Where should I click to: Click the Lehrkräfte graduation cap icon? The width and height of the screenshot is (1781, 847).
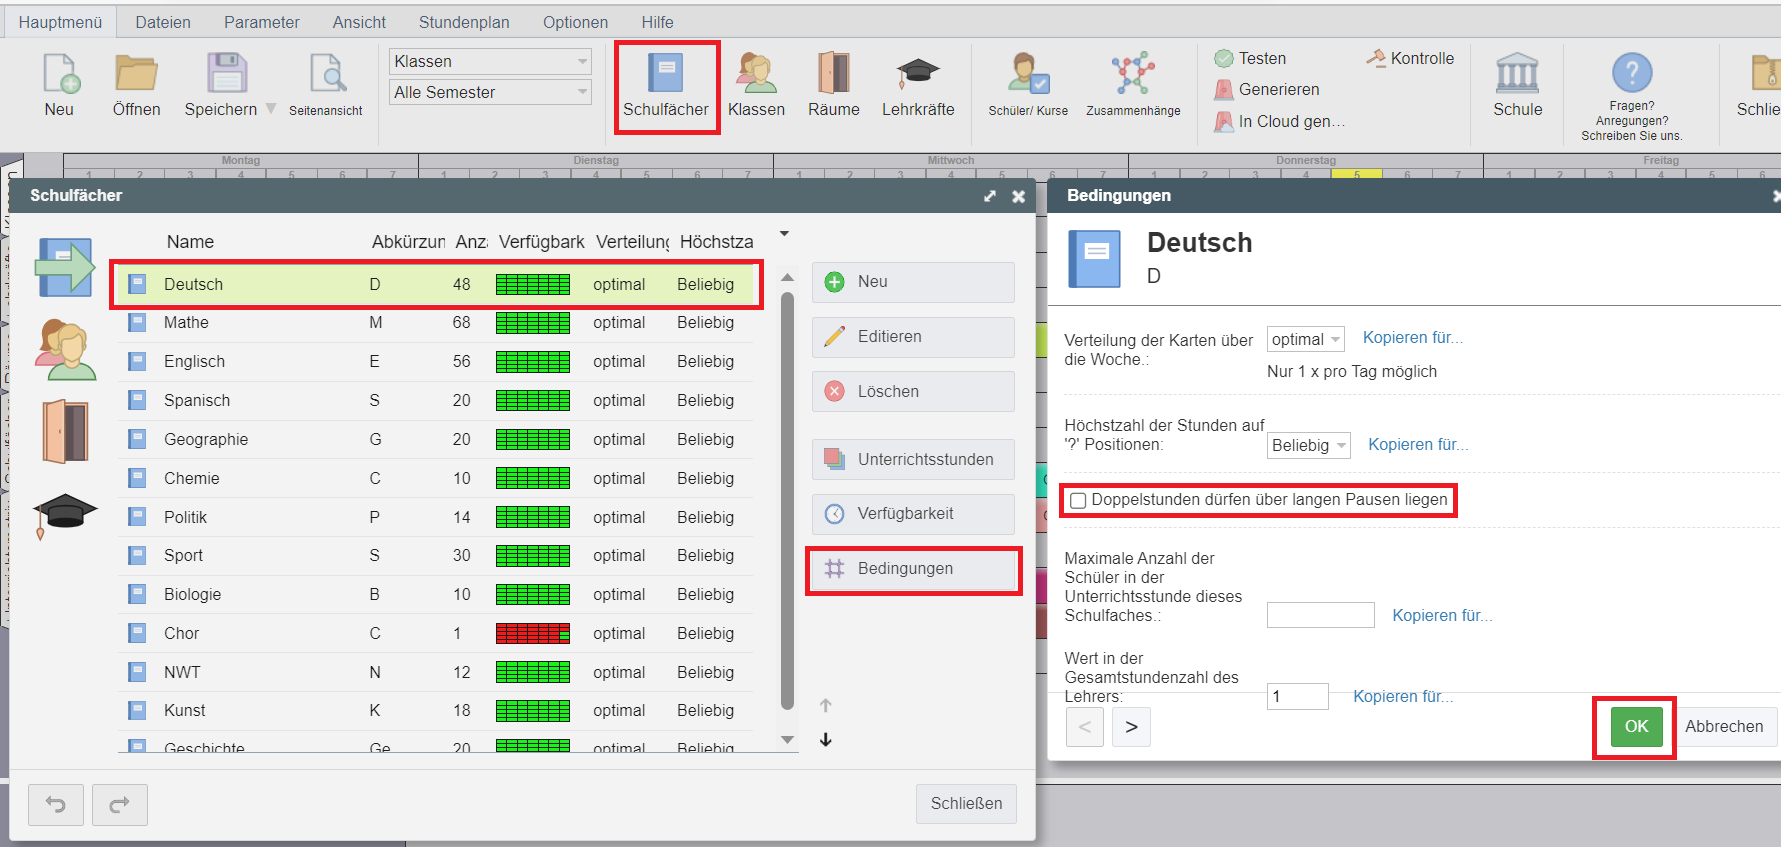click(x=917, y=74)
